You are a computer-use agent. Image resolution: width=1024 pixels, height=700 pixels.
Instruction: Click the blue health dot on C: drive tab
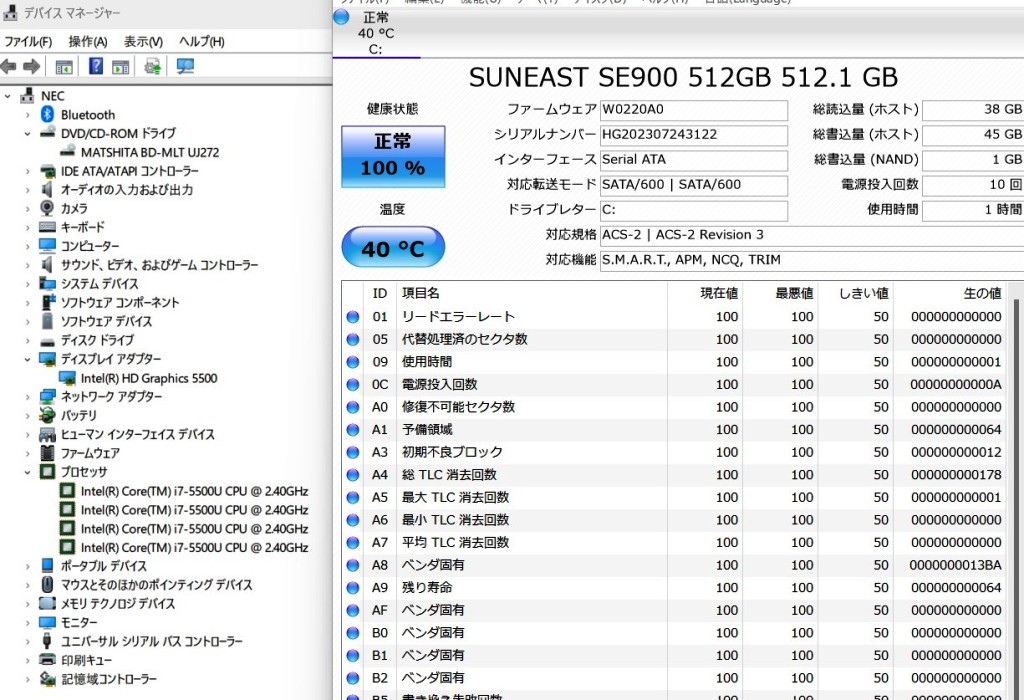point(341,17)
